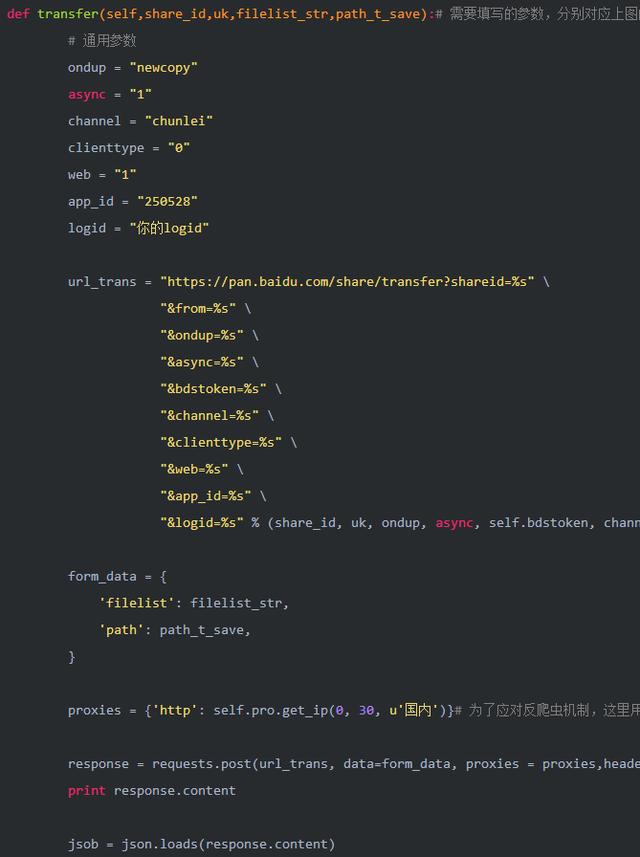The width and height of the screenshot is (640, 857).
Task: Click the line channel = "chunlei"
Action: (x=140, y=121)
